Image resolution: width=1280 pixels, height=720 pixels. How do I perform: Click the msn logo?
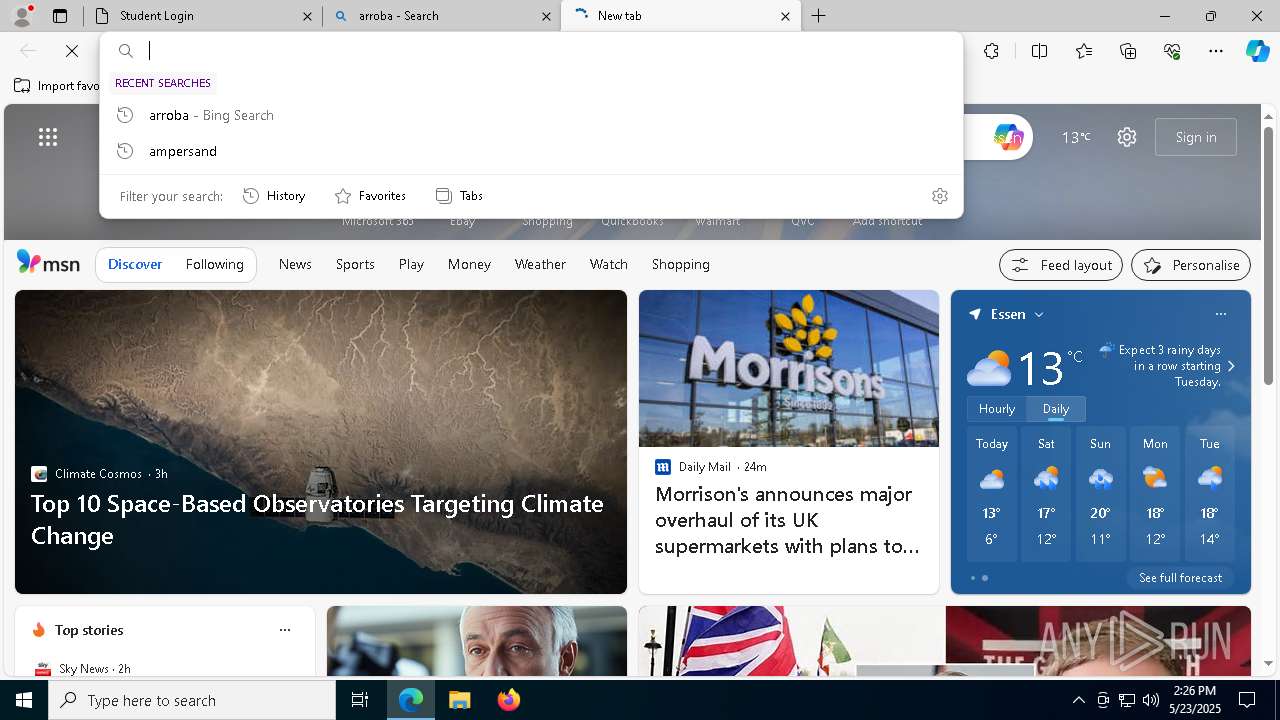tap(48, 263)
